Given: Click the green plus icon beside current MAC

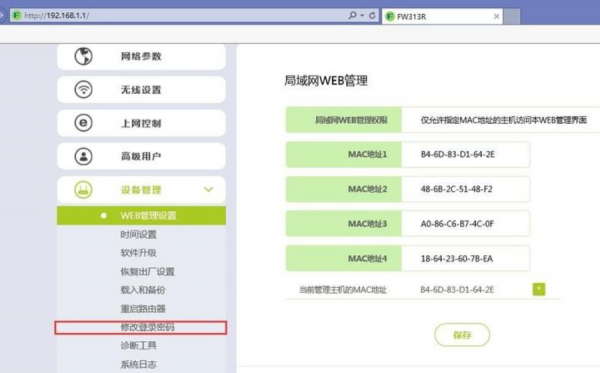Looking at the screenshot, I should 539,289.
